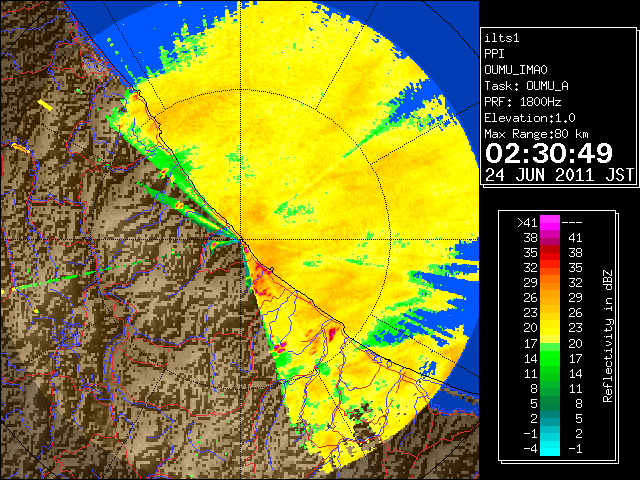This screenshot has width=640, height=480.
Task: Click the 'PPI' scan type text
Action: point(494,54)
